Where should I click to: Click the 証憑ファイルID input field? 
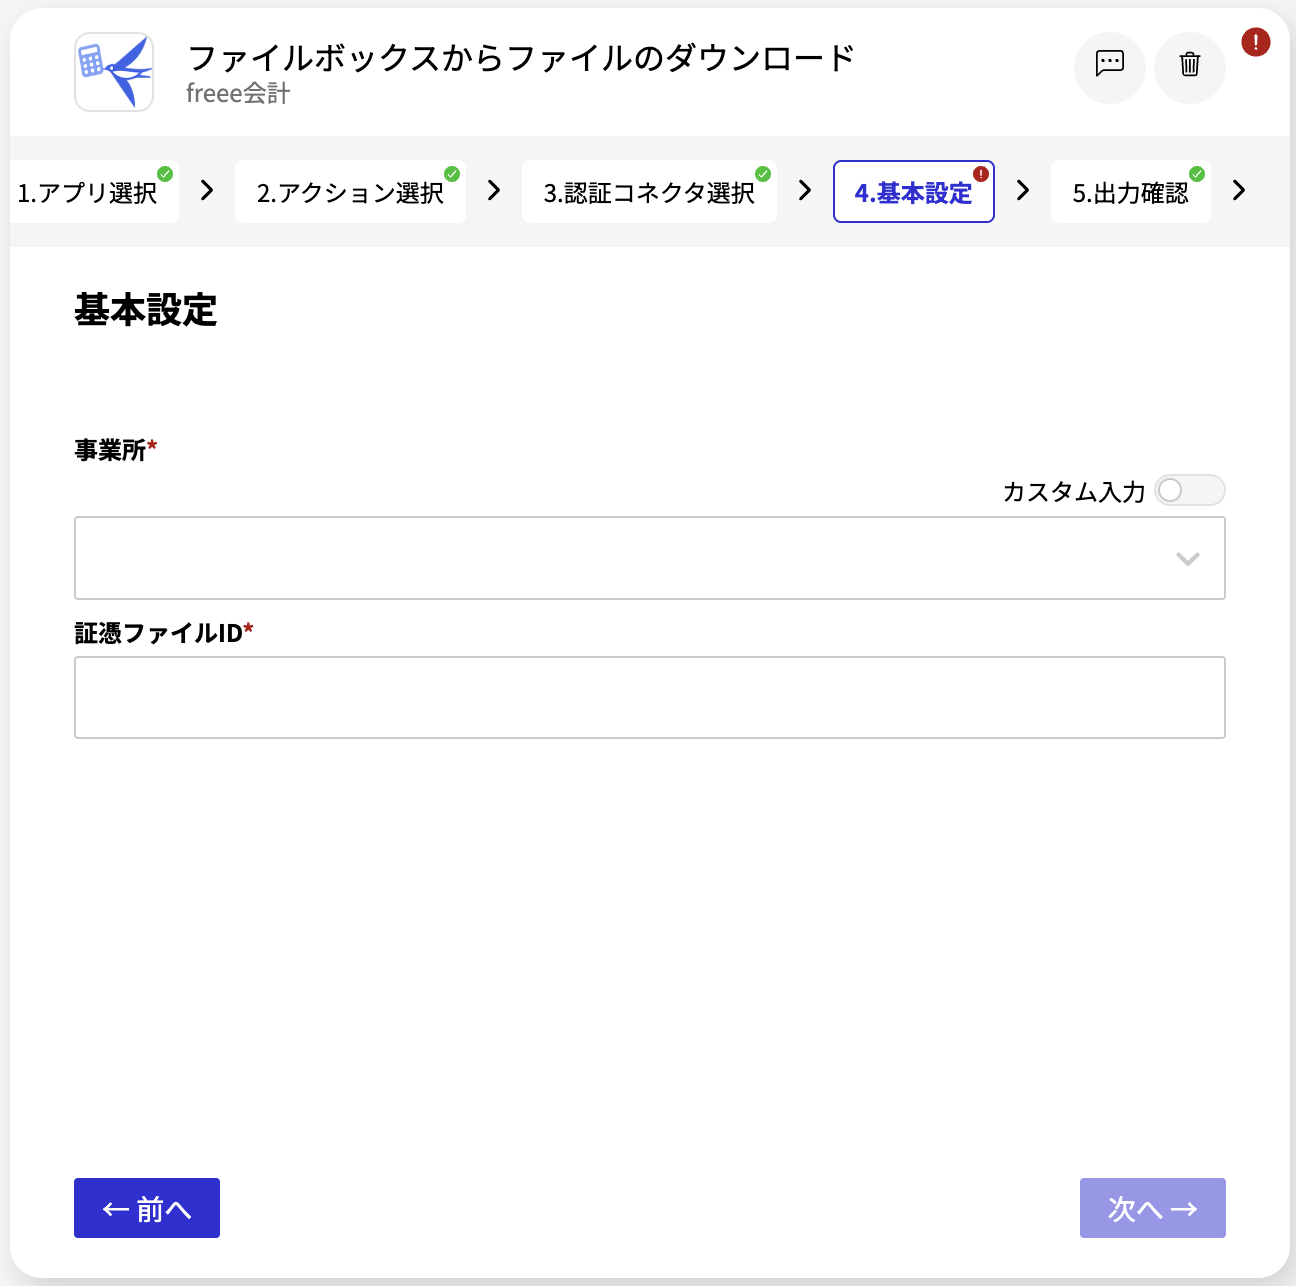[650, 698]
